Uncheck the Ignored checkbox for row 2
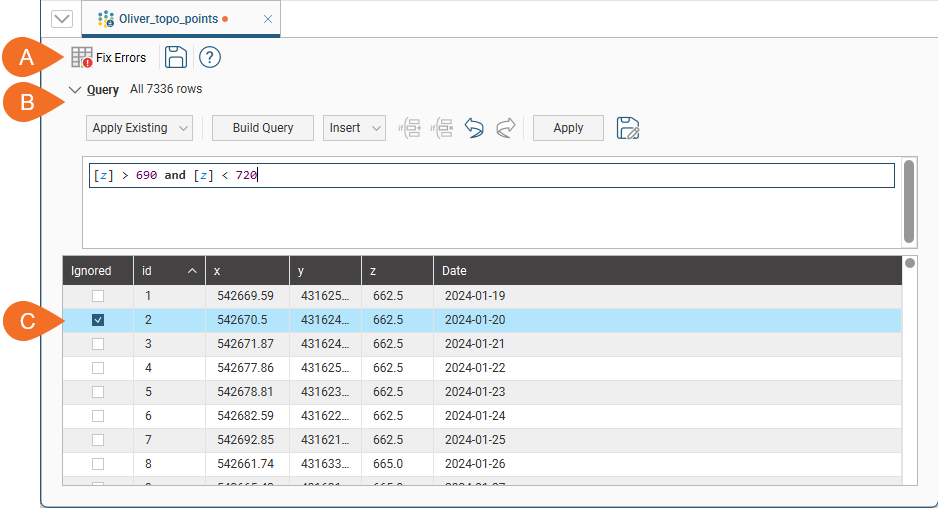This screenshot has width=938, height=508. (98, 320)
